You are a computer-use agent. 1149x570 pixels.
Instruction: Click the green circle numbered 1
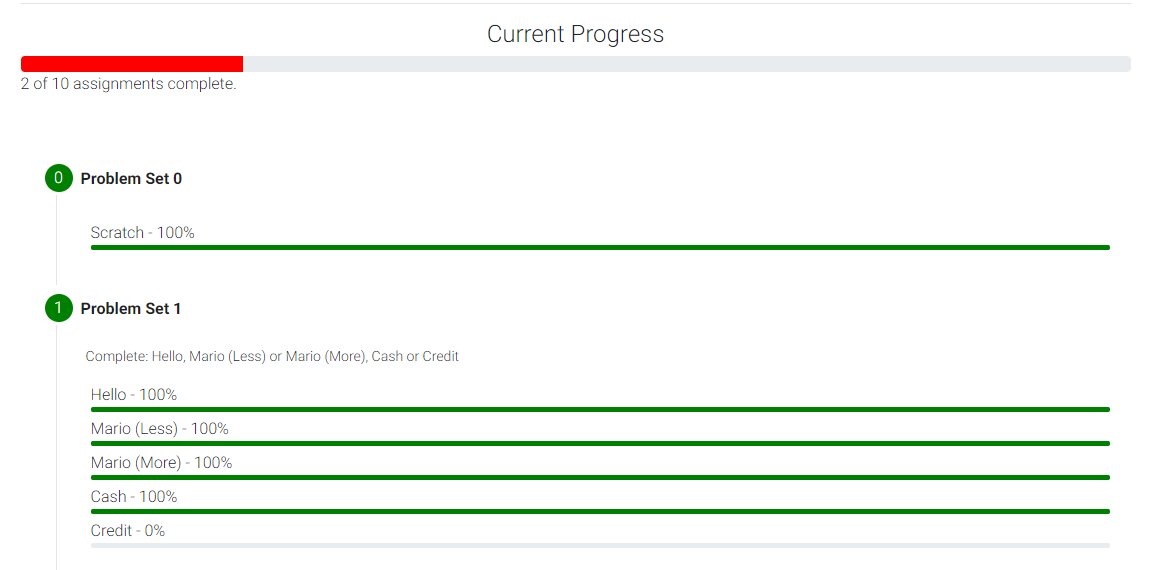(x=58, y=308)
